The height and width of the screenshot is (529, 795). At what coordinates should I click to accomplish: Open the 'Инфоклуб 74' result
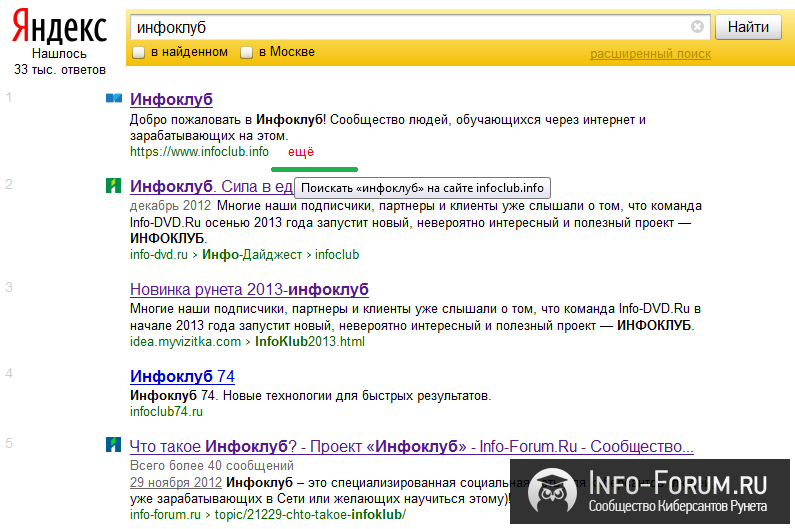pyautogui.click(x=182, y=376)
